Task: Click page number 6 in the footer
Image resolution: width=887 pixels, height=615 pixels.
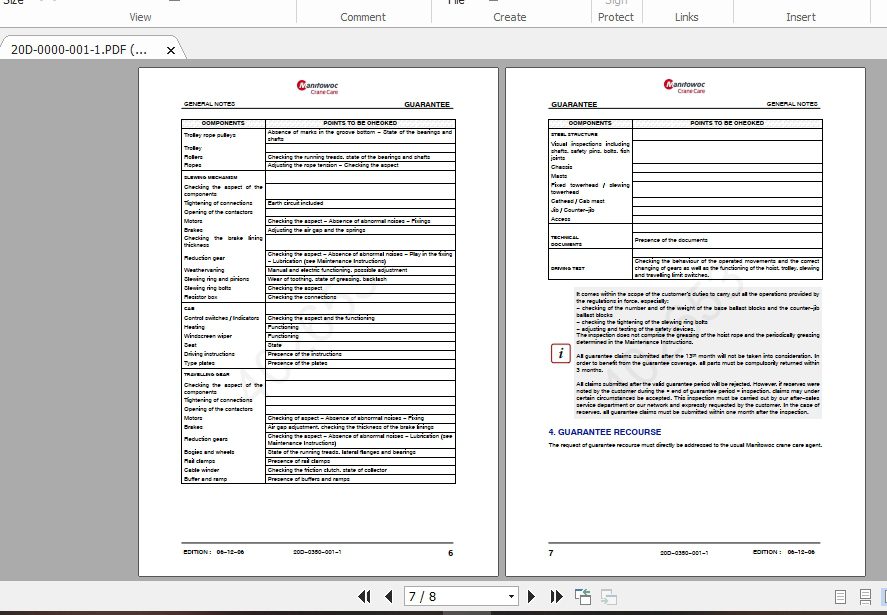Action: 450,553
